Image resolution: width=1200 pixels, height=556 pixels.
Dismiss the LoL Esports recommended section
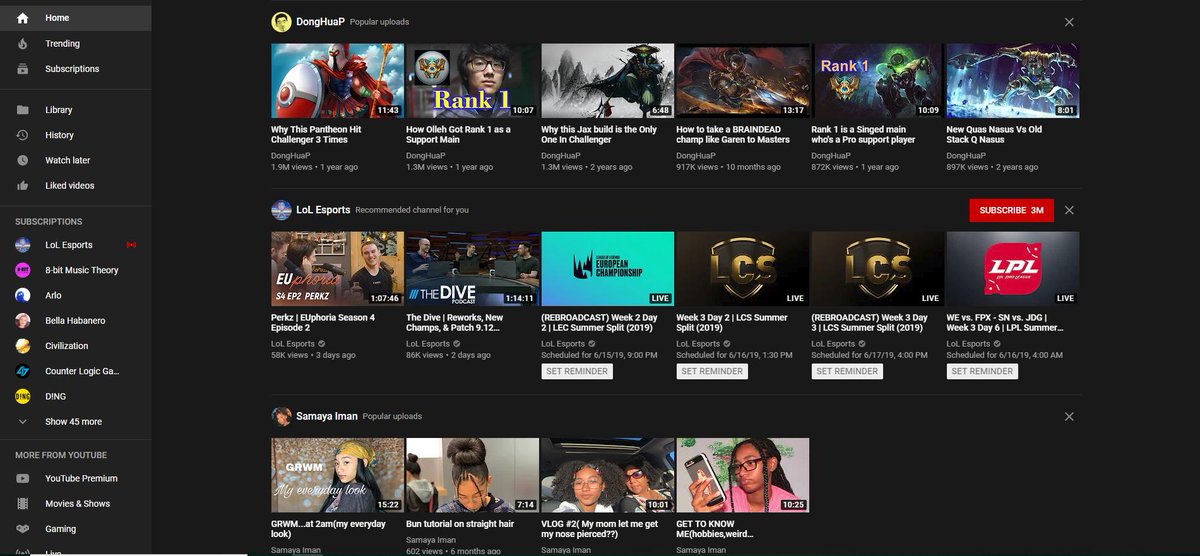click(1069, 210)
